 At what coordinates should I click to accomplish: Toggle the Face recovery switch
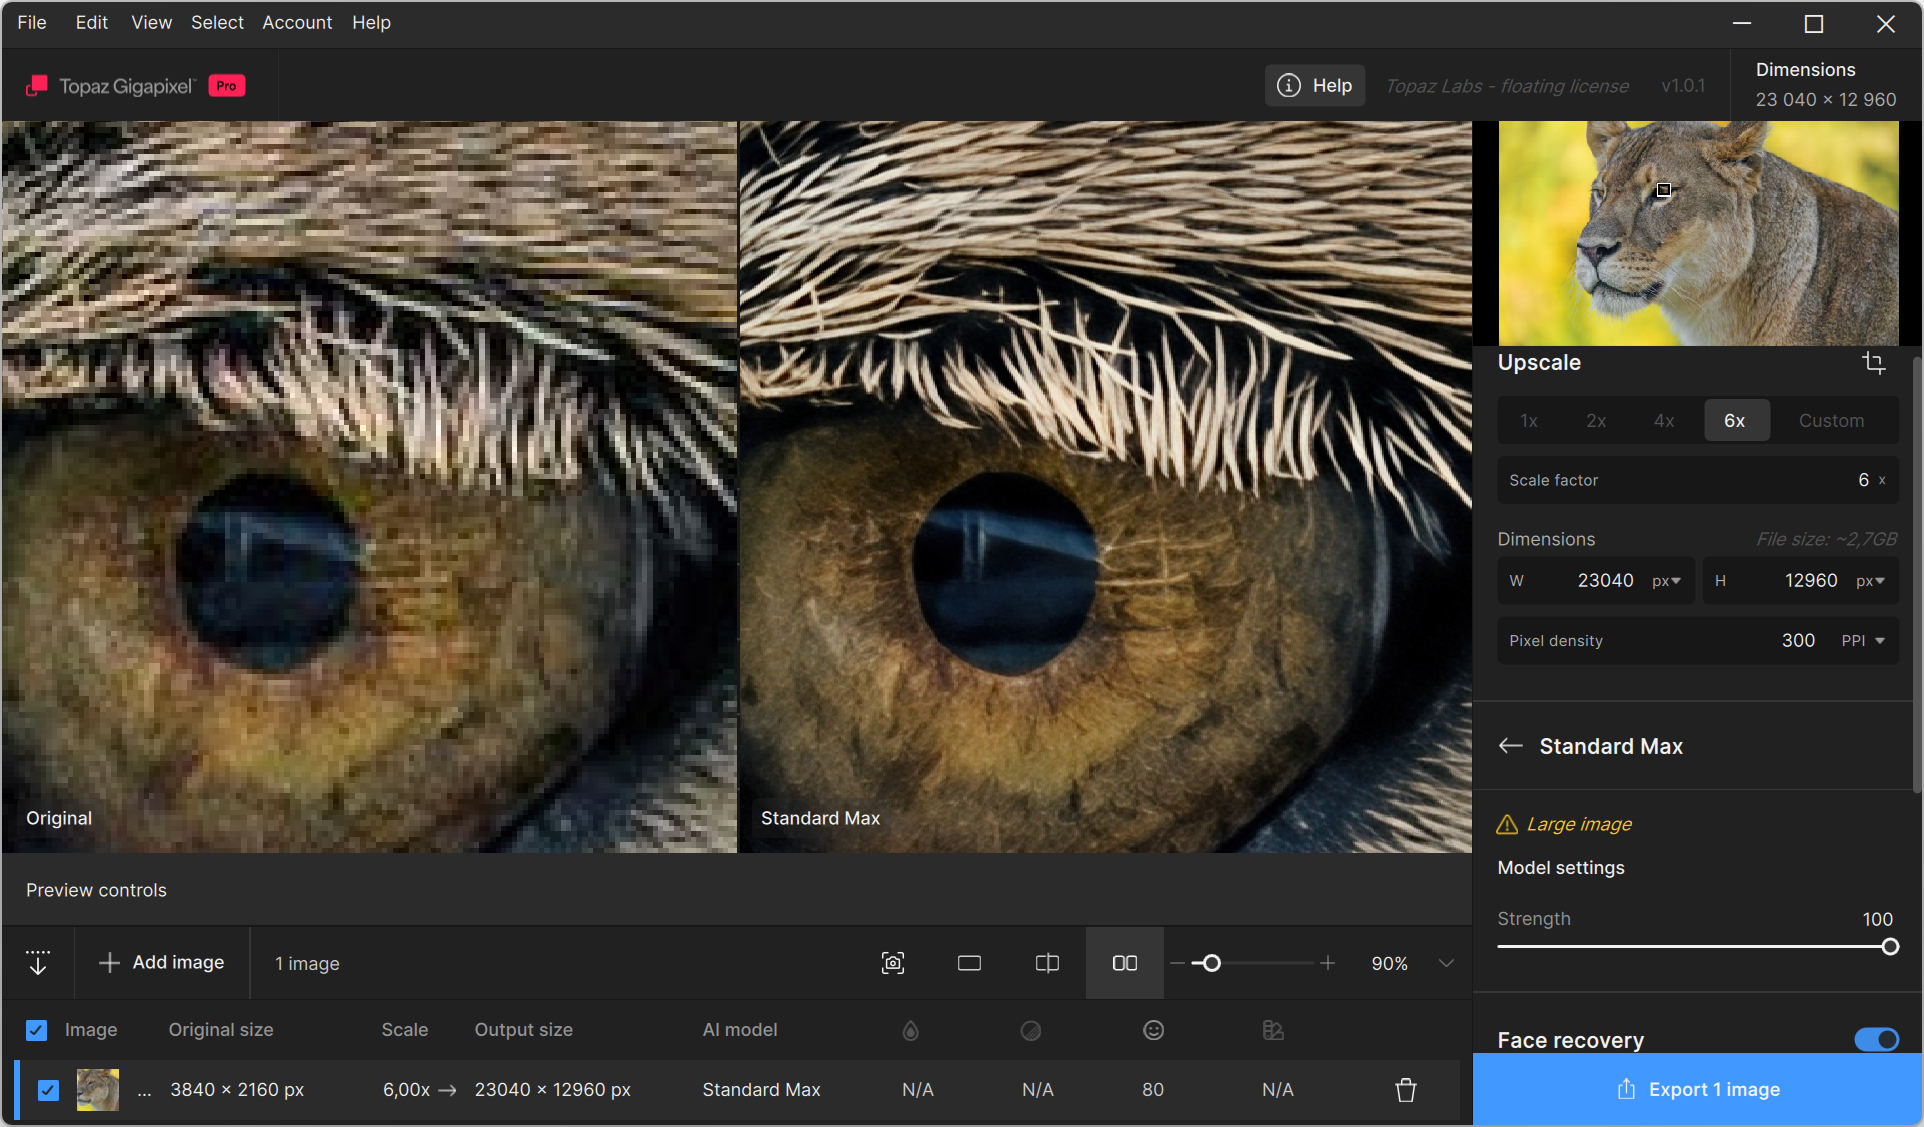pyautogui.click(x=1876, y=1040)
